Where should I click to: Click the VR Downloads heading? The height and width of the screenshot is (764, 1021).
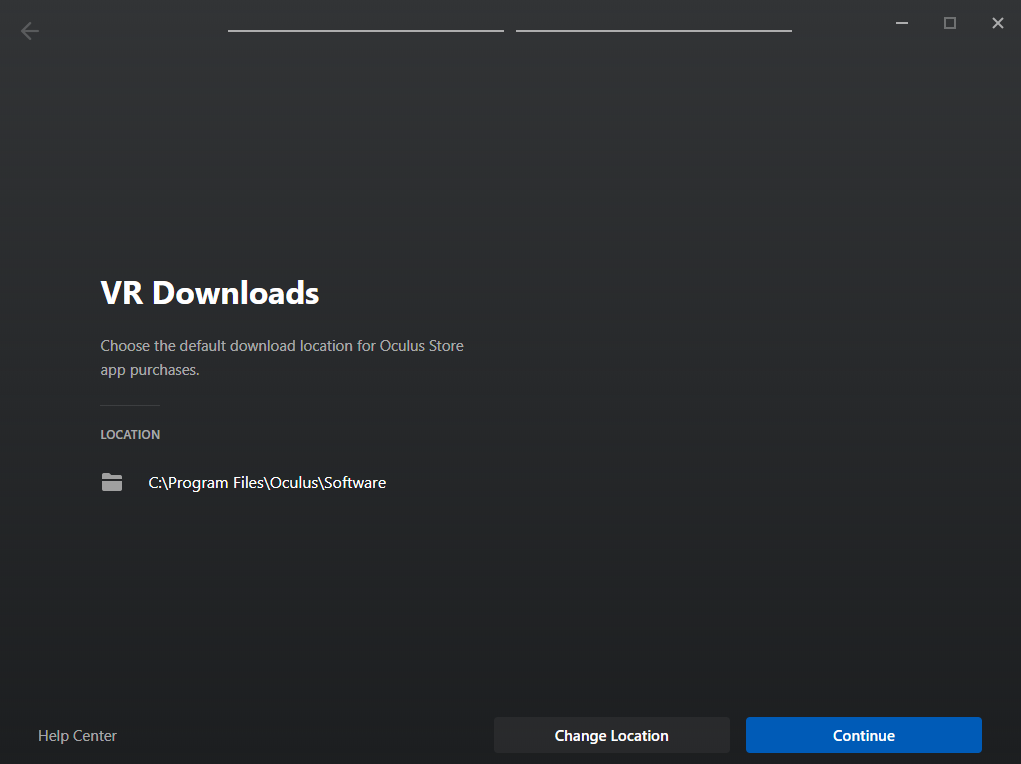click(210, 293)
